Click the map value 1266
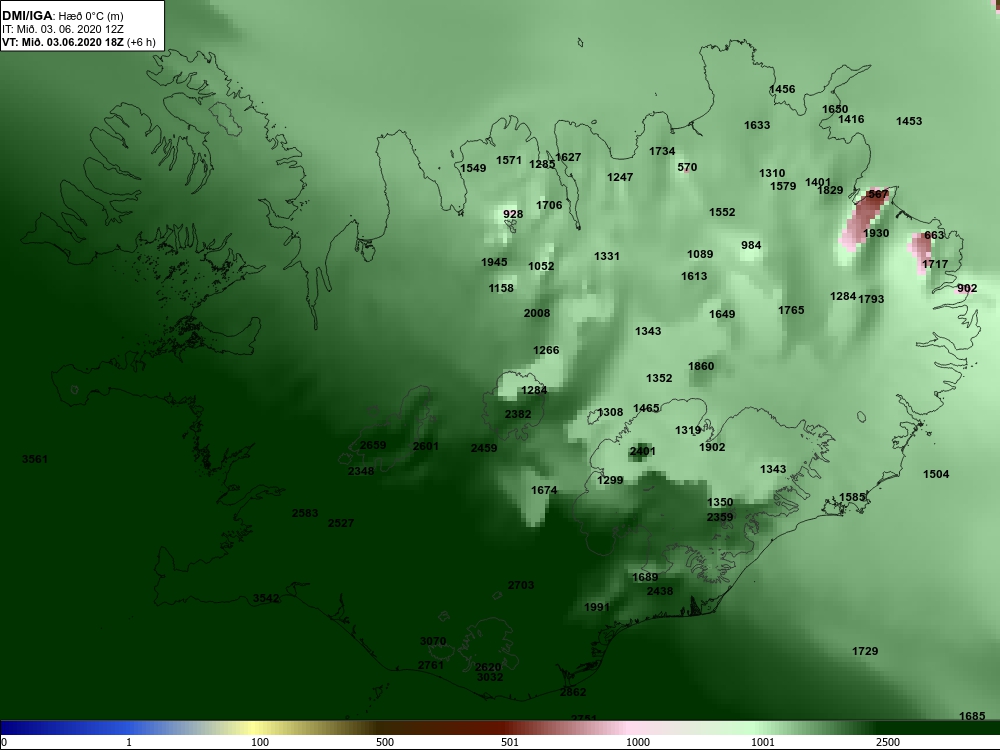Viewport: 1000px width, 750px height. click(546, 350)
